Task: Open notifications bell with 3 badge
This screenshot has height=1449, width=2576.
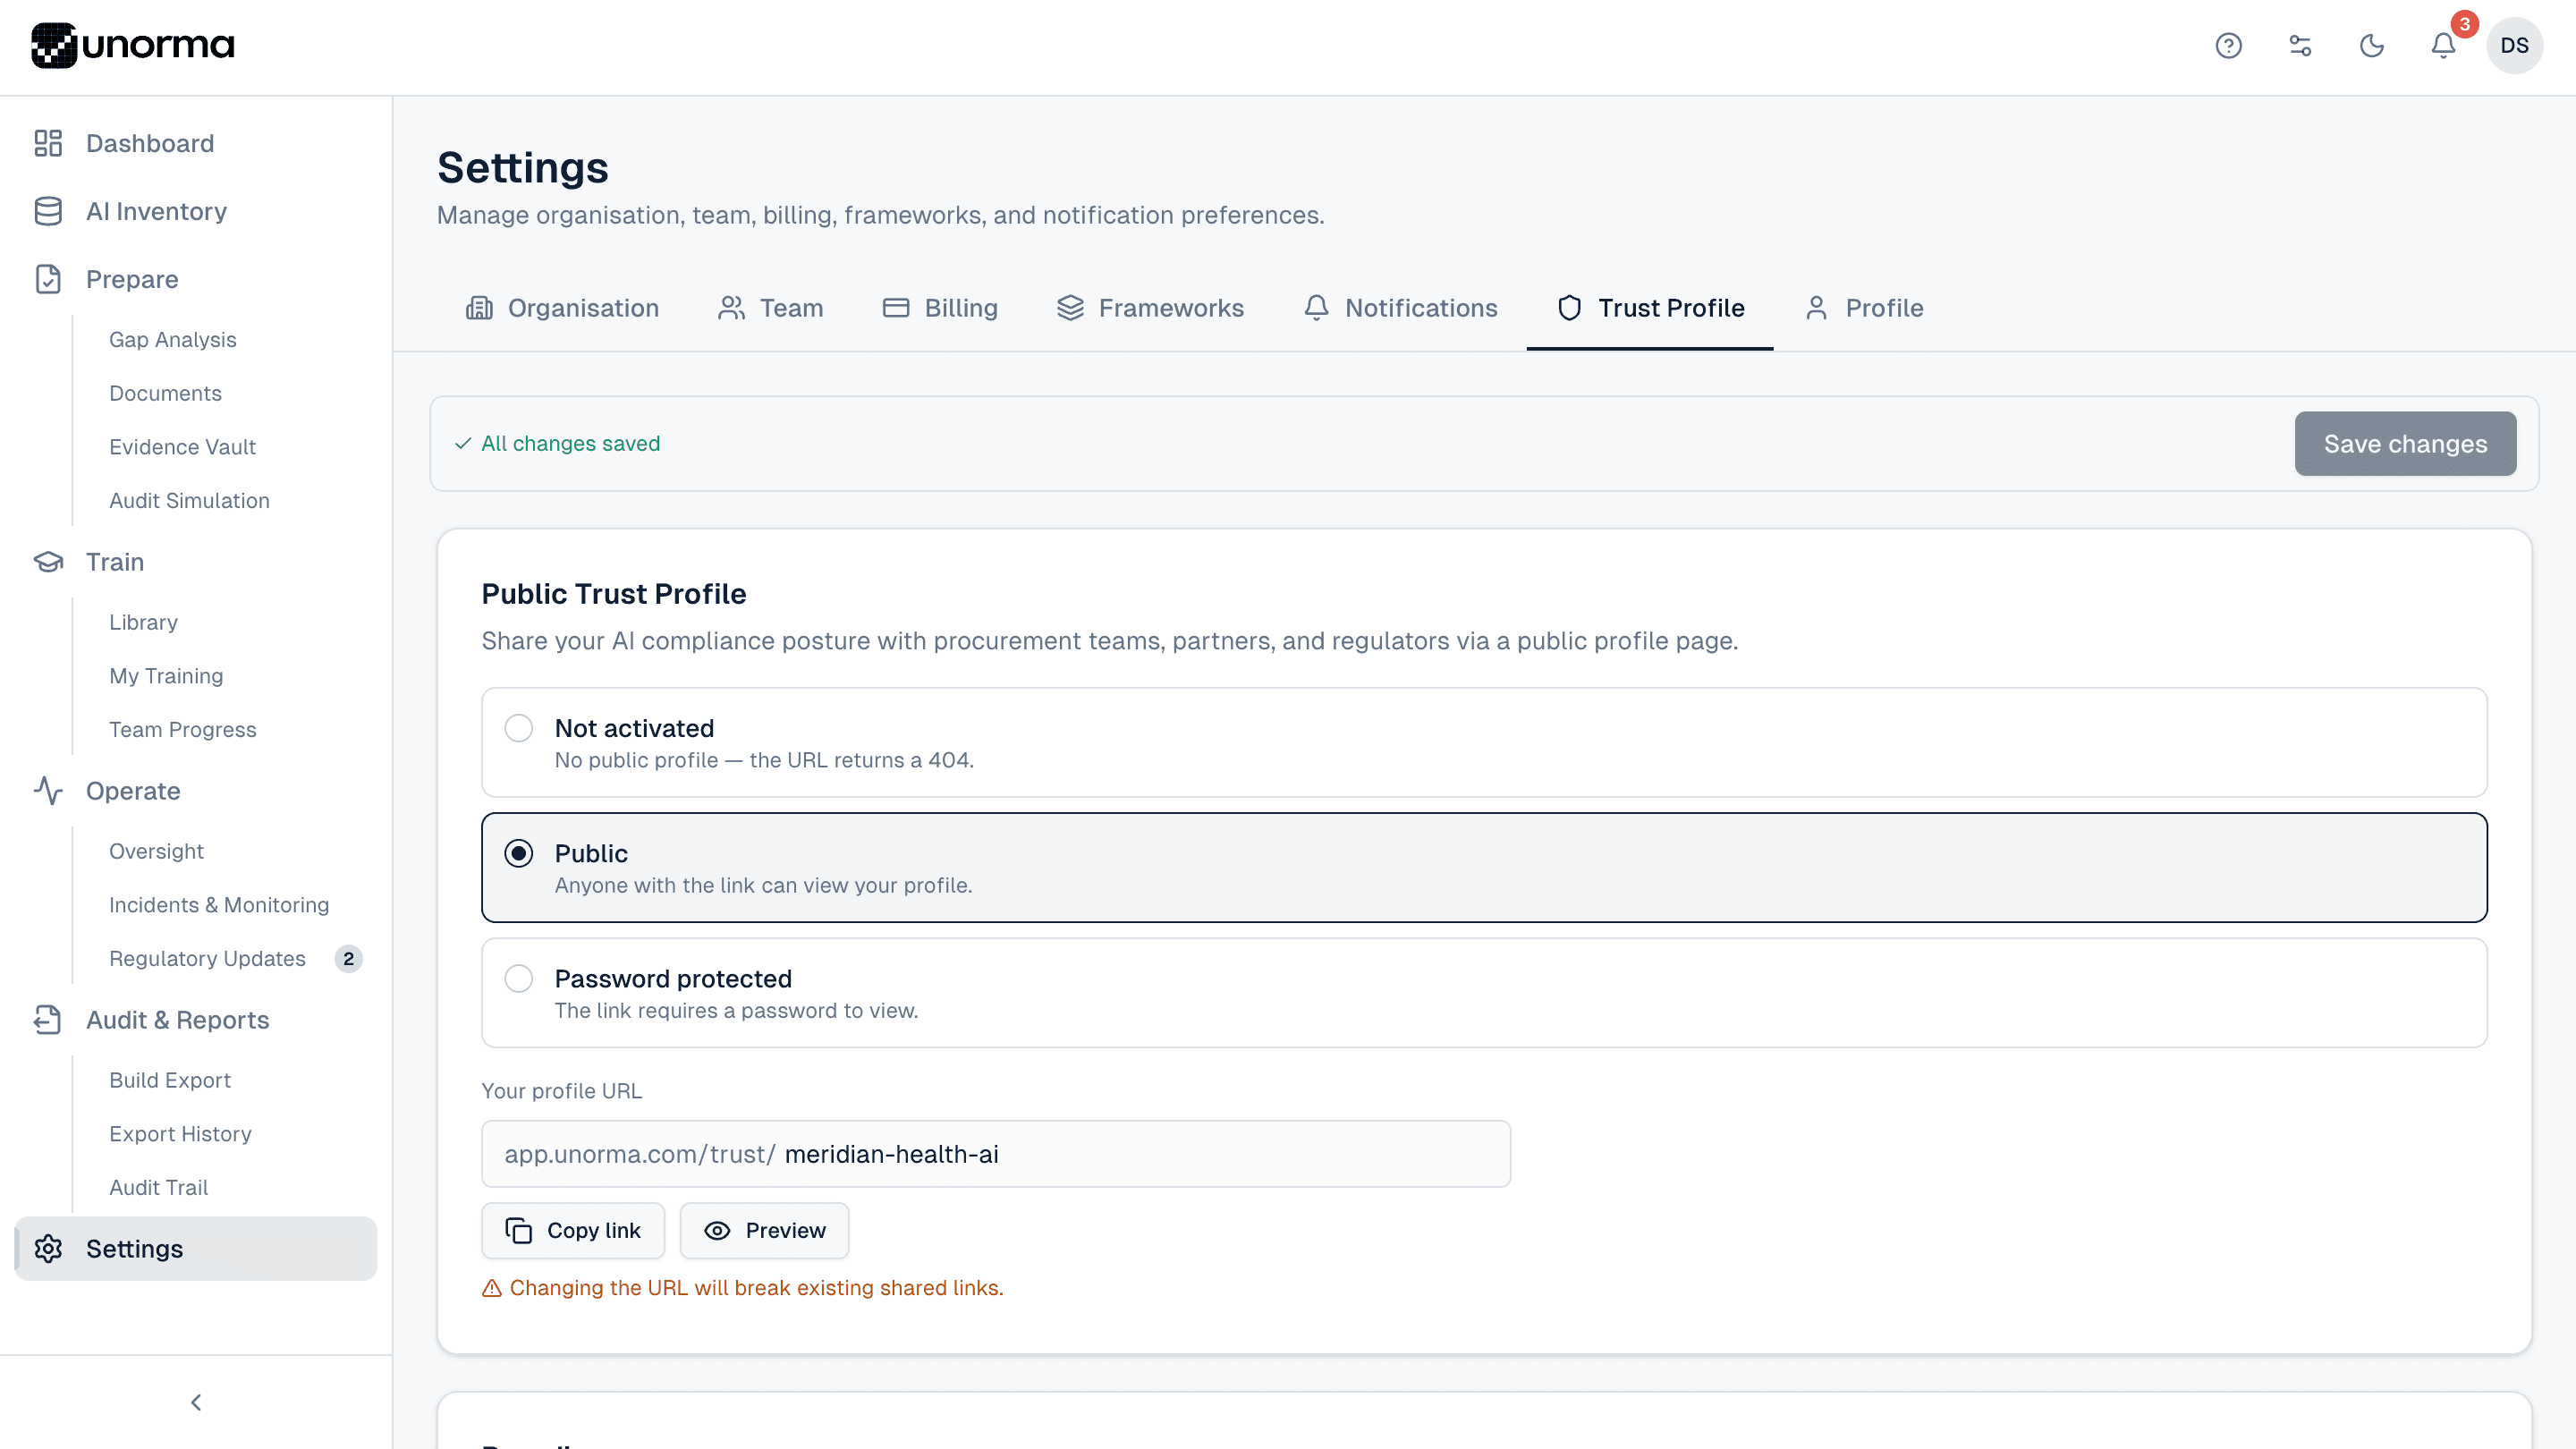Action: 2443,45
